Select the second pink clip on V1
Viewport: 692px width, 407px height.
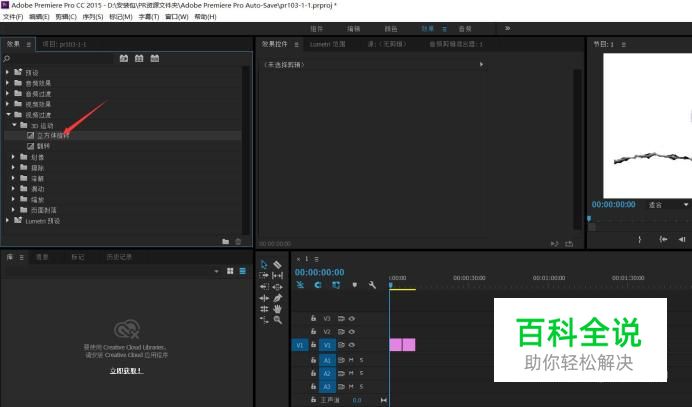coord(409,345)
